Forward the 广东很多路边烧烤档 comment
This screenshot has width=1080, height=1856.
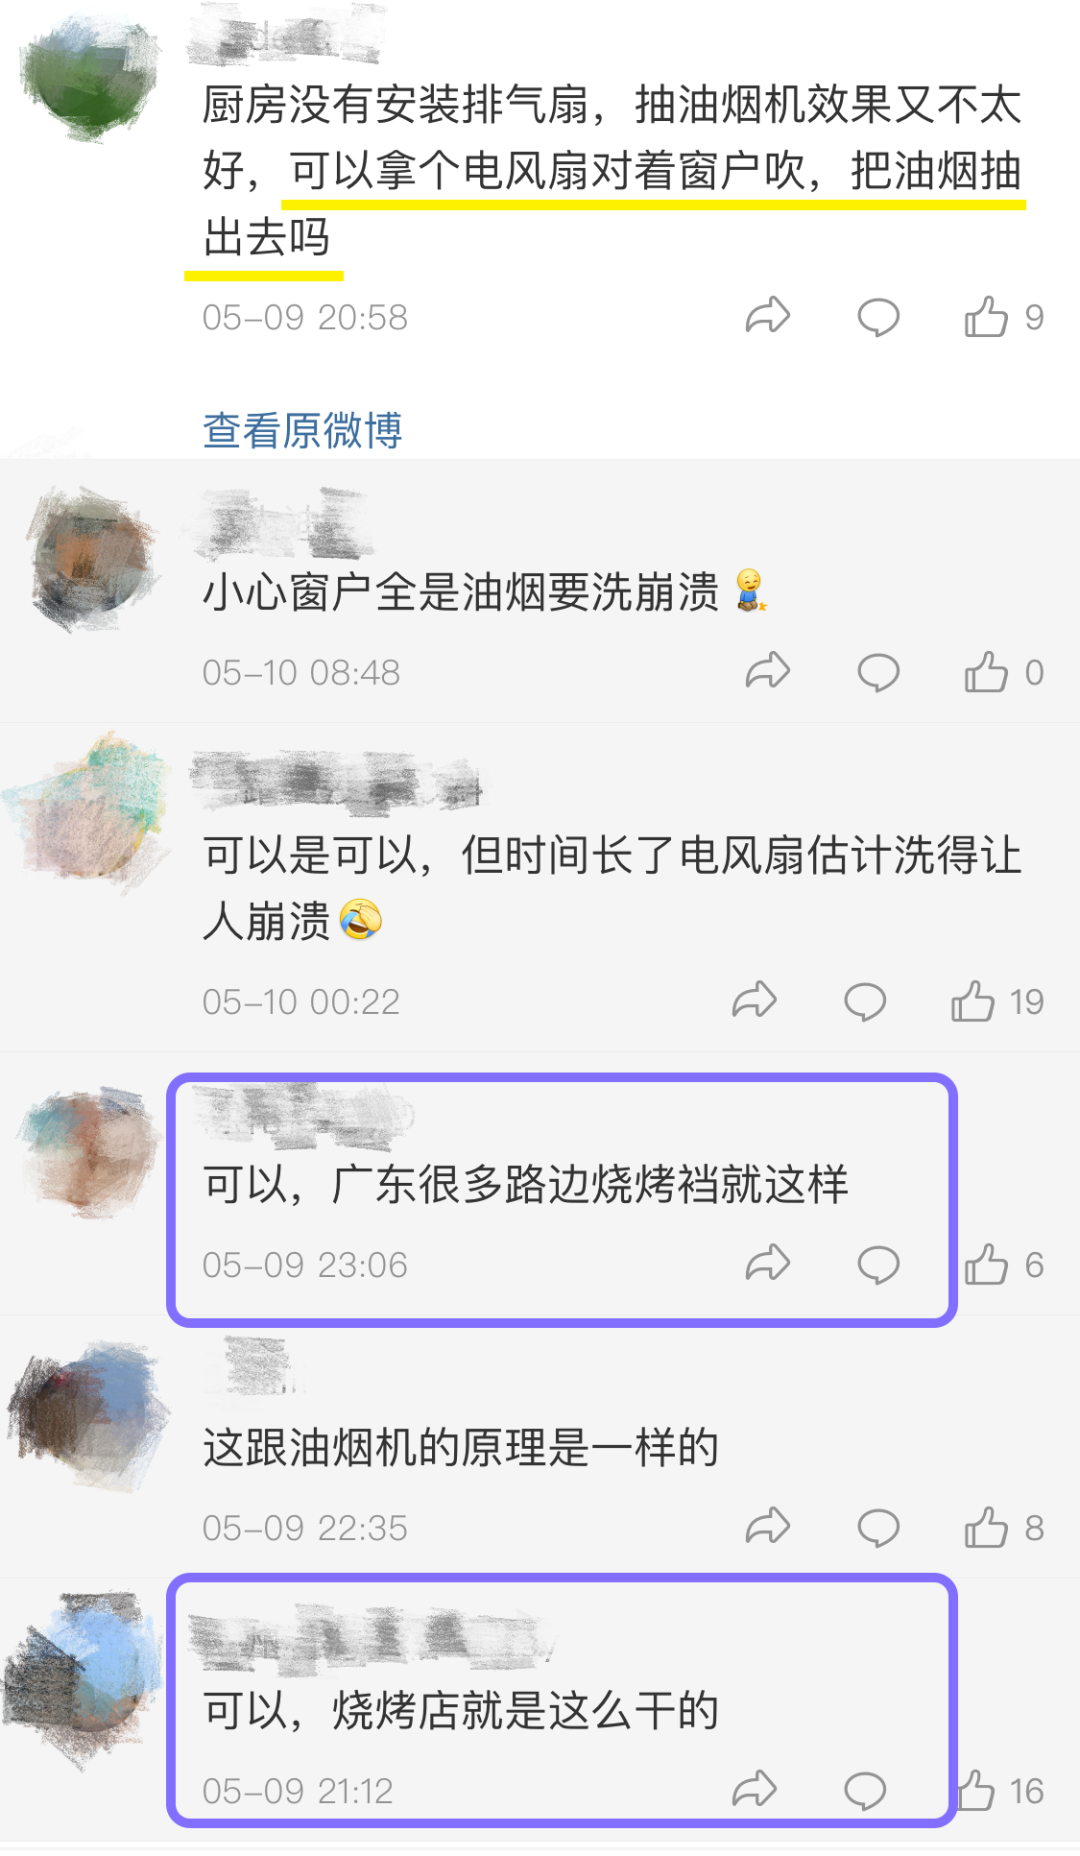(768, 1264)
